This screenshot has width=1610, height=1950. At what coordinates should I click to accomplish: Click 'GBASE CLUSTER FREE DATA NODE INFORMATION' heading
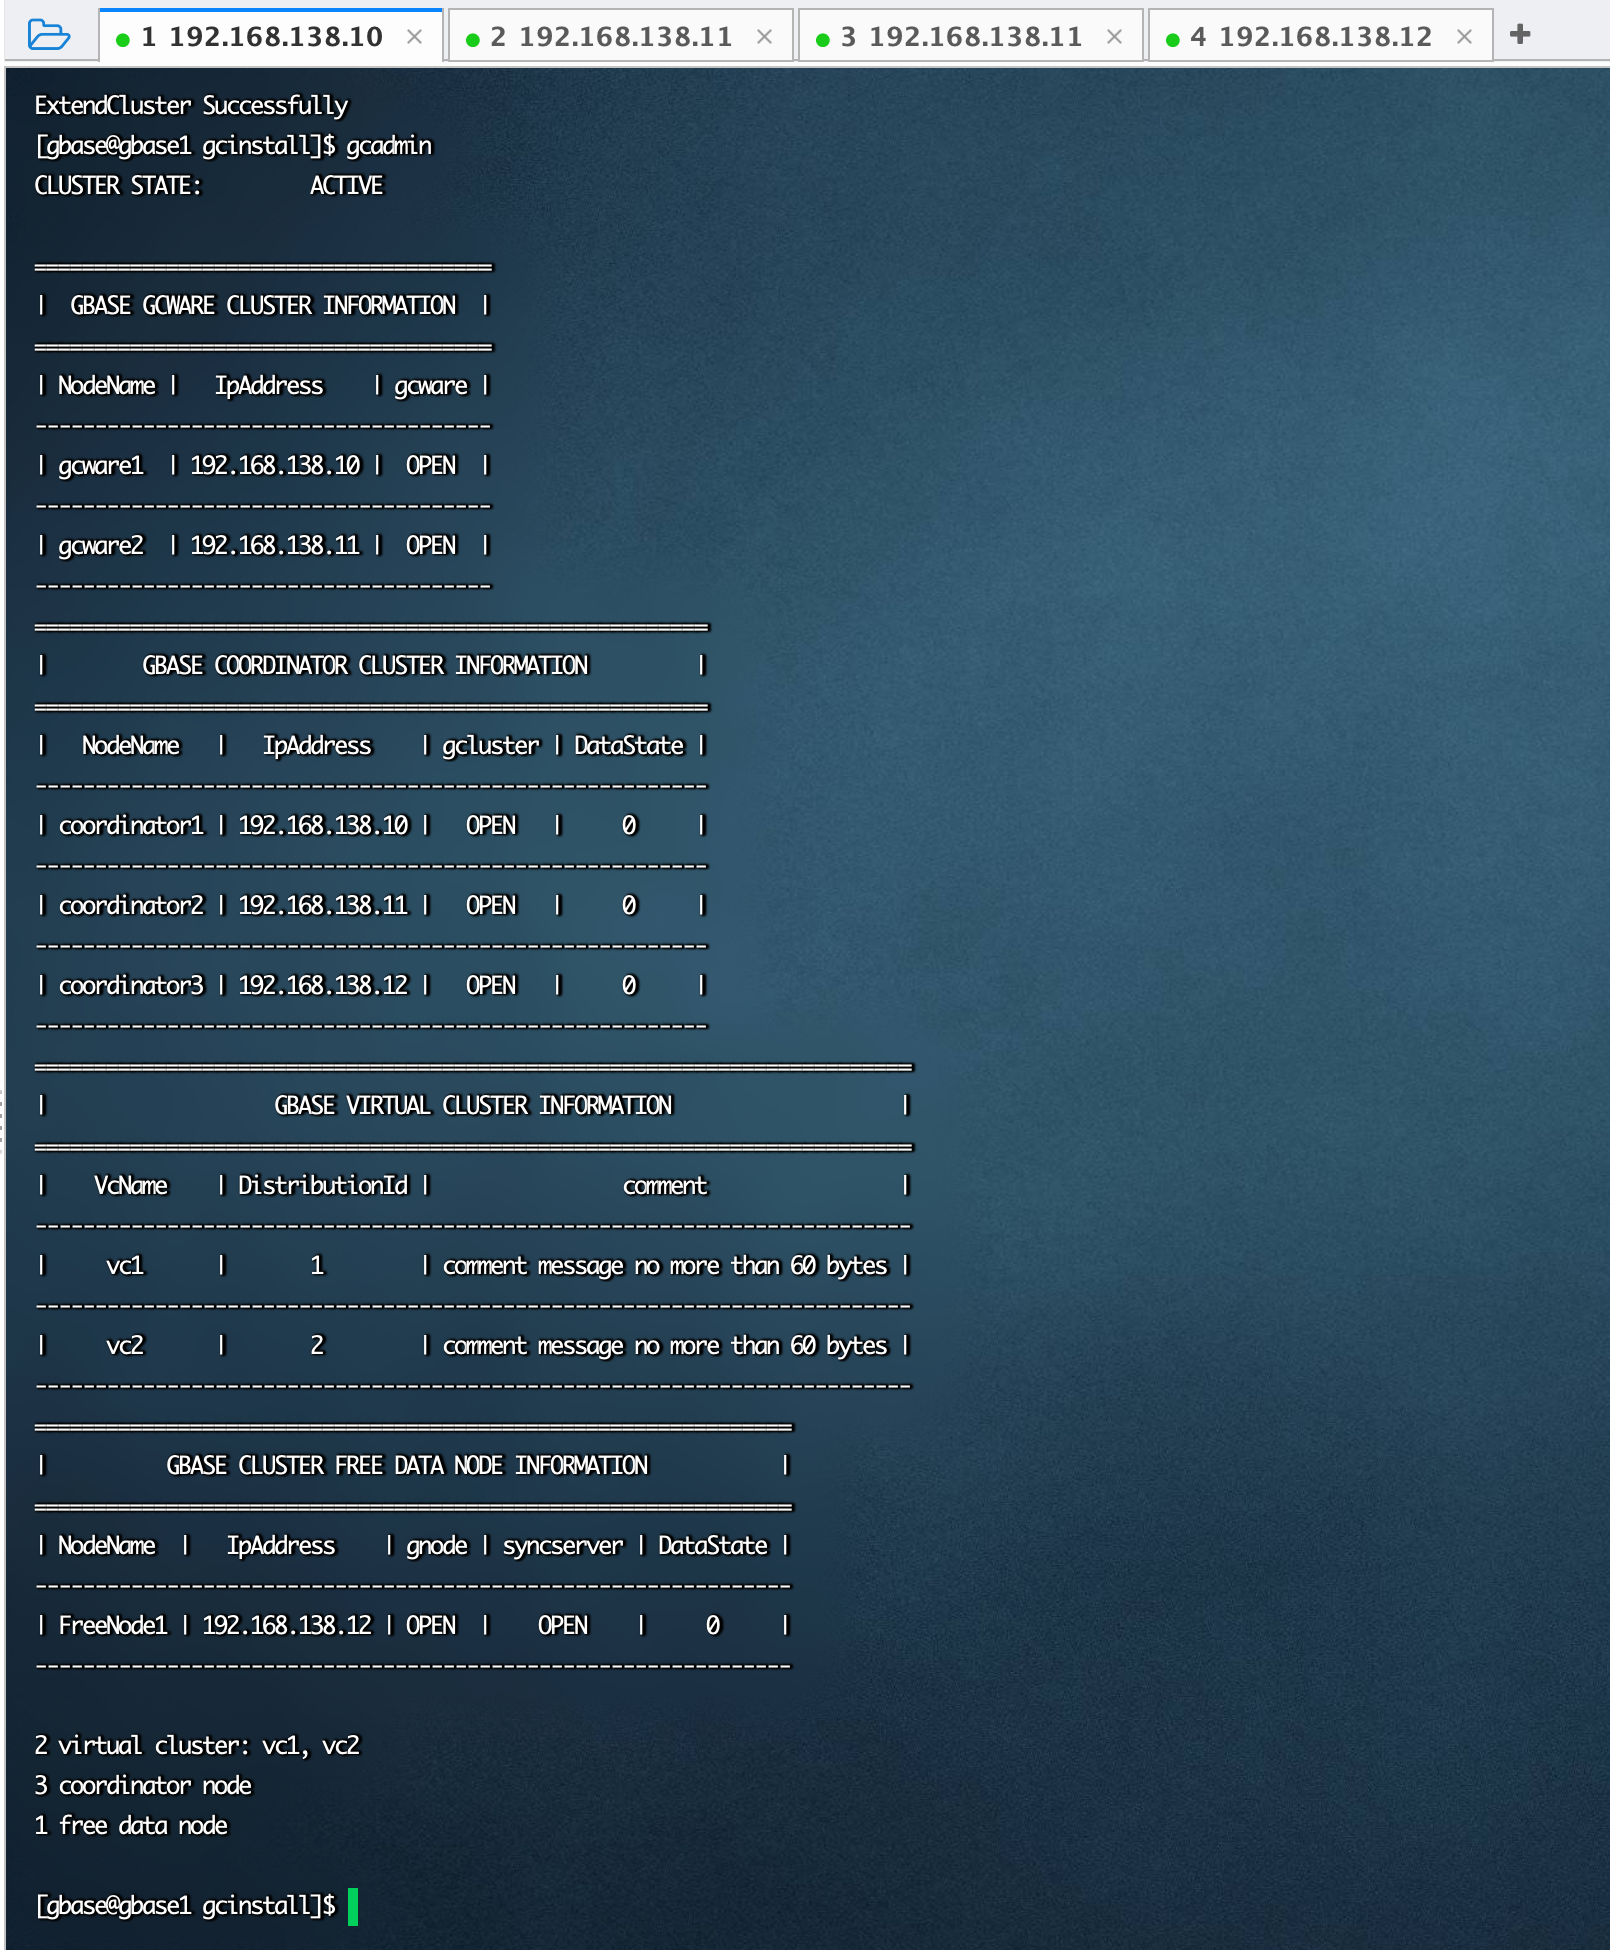(x=407, y=1466)
